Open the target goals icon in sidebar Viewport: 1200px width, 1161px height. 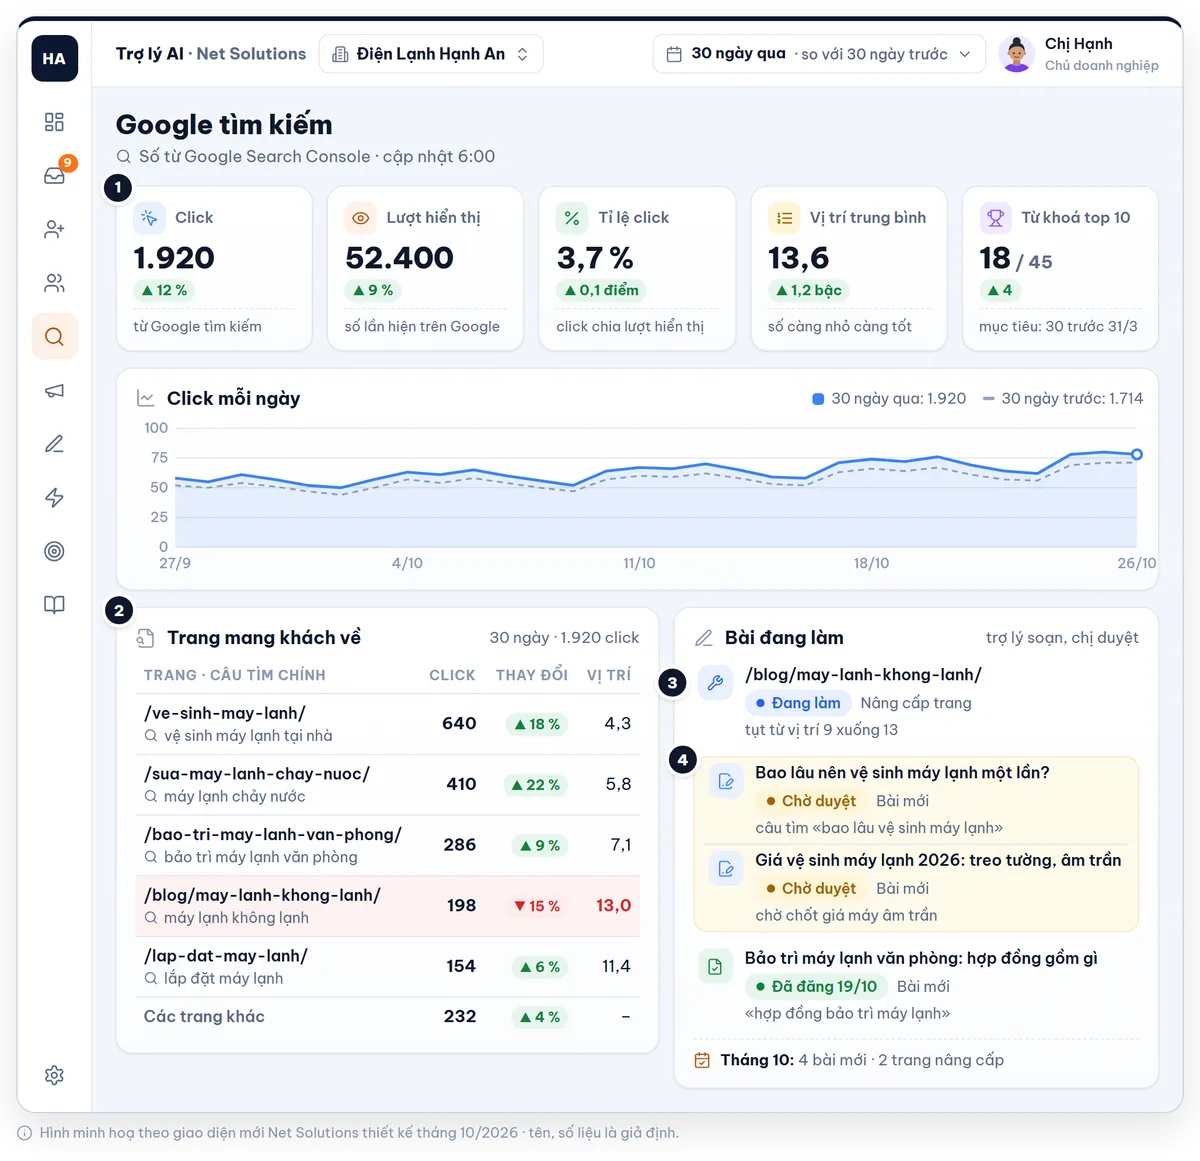pos(54,551)
